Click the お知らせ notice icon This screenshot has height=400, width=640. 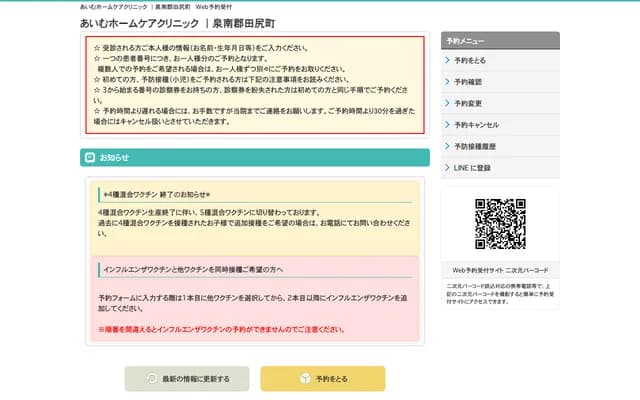pos(90,158)
